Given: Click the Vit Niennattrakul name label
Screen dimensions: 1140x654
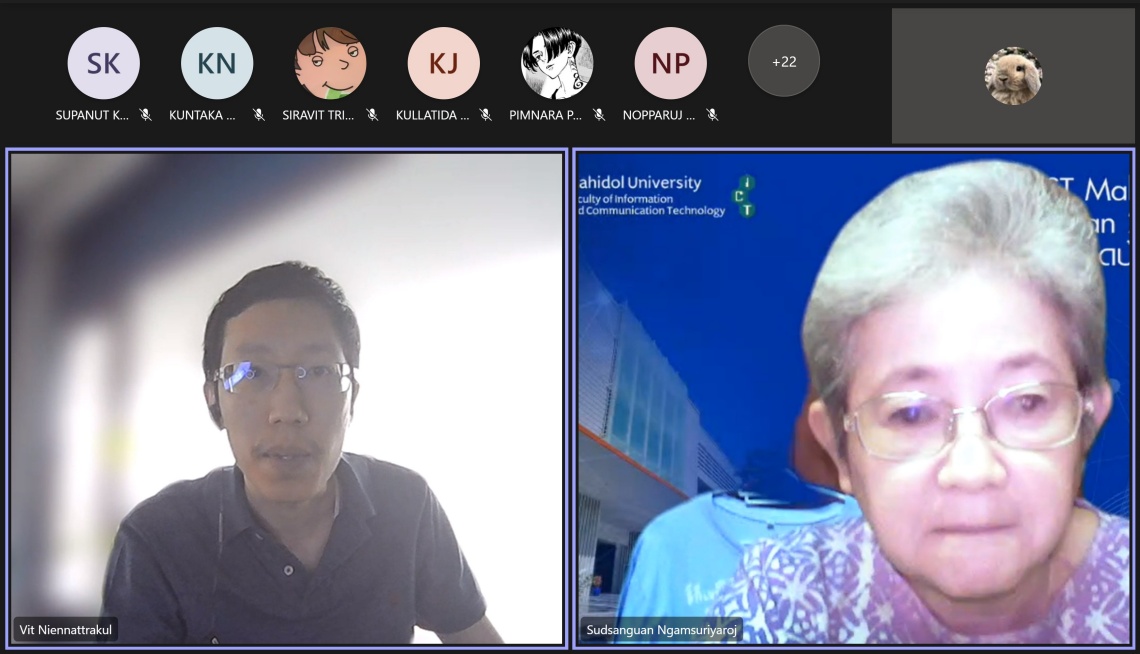Looking at the screenshot, I should pyautogui.click(x=66, y=630).
